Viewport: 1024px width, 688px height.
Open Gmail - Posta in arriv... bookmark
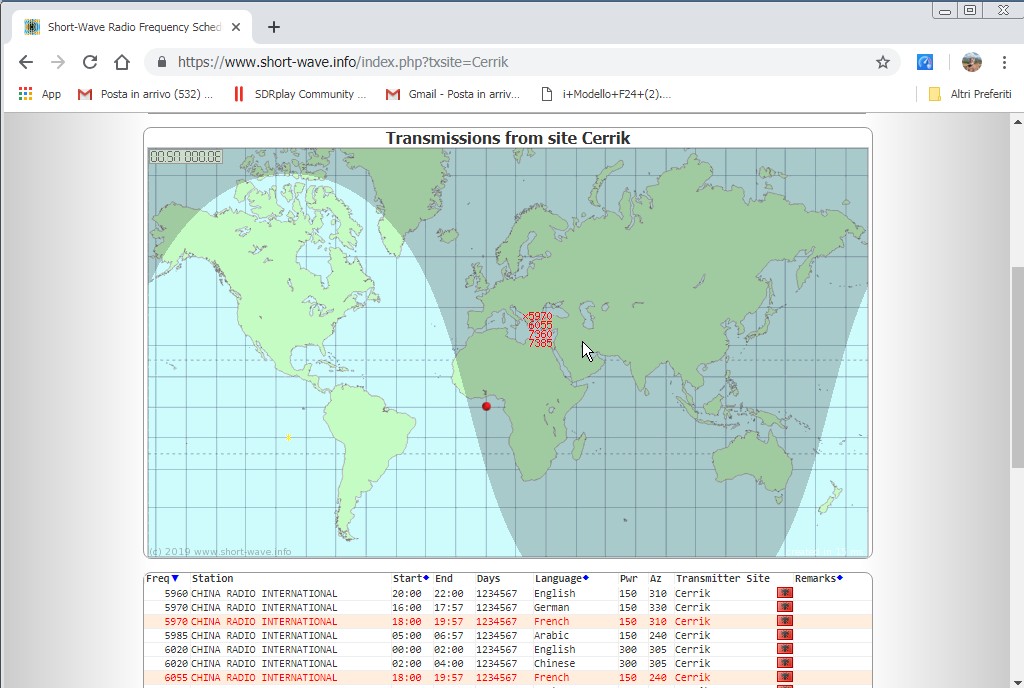pyautogui.click(x=453, y=94)
